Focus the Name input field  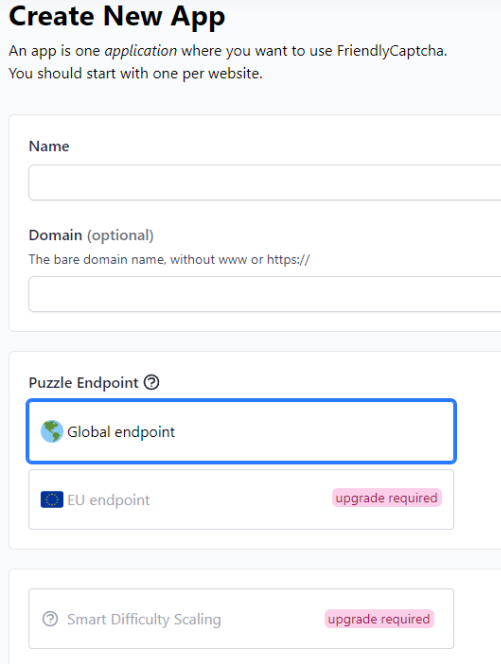(265, 183)
